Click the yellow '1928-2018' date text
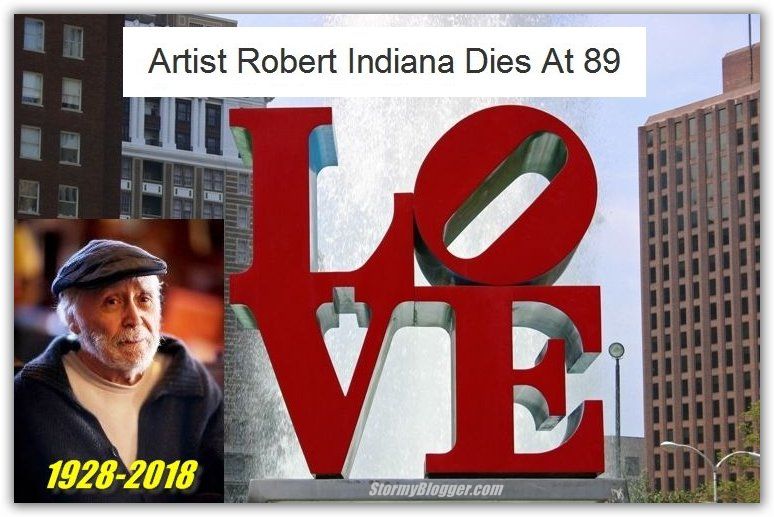 click(x=122, y=475)
